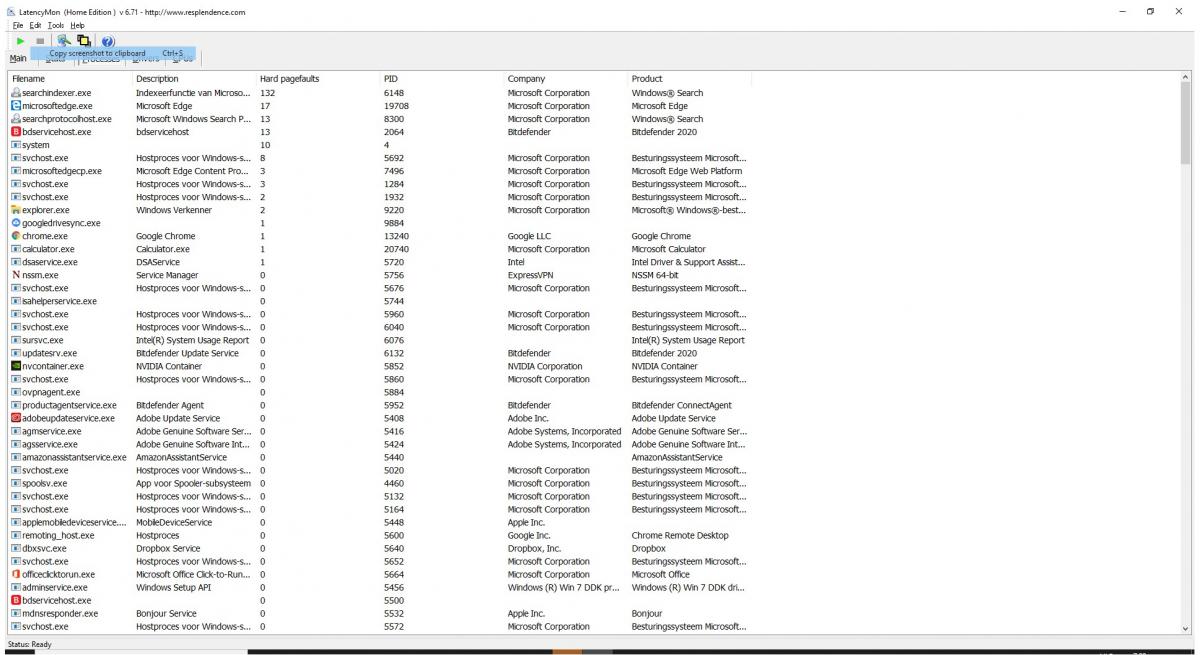The height and width of the screenshot is (655, 1200).
Task: Click the 'Chrome Remote Desktop' product cell
Action: click(680, 535)
